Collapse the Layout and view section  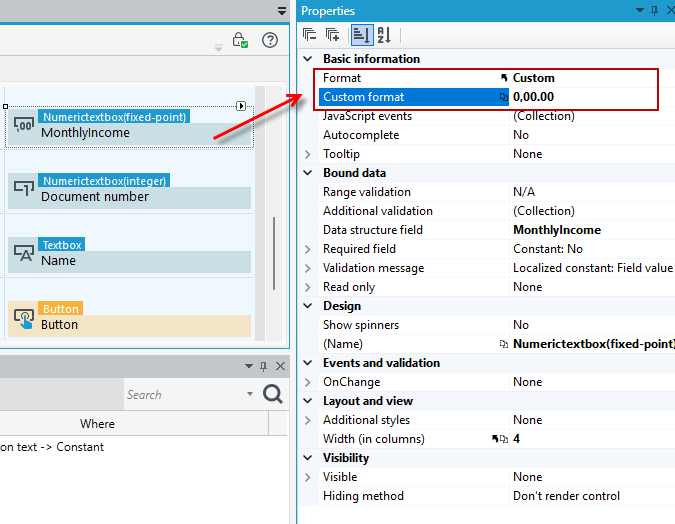coord(308,401)
